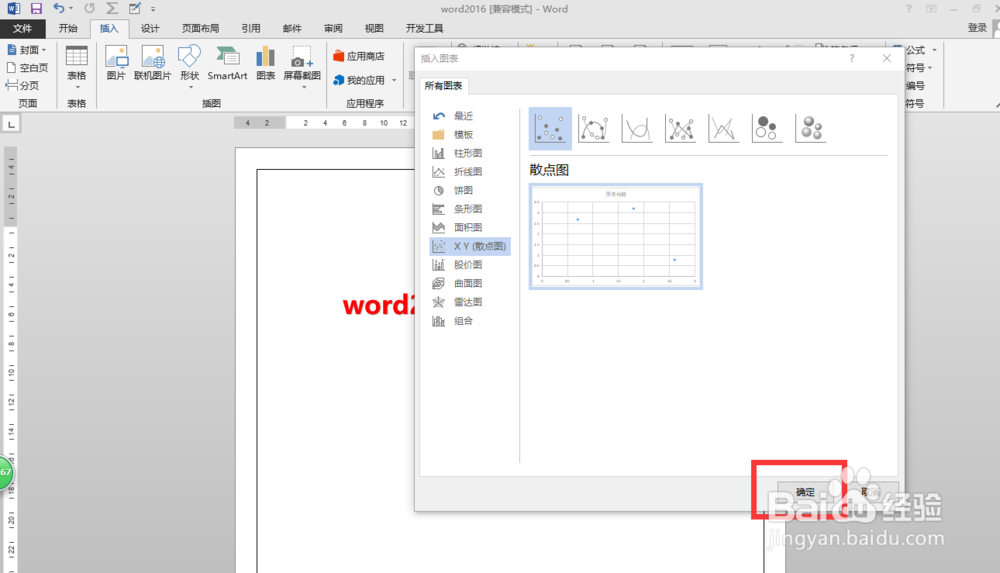Click the scatter chart preview thumbnail
Screen dimensions: 1000x573
(615, 237)
